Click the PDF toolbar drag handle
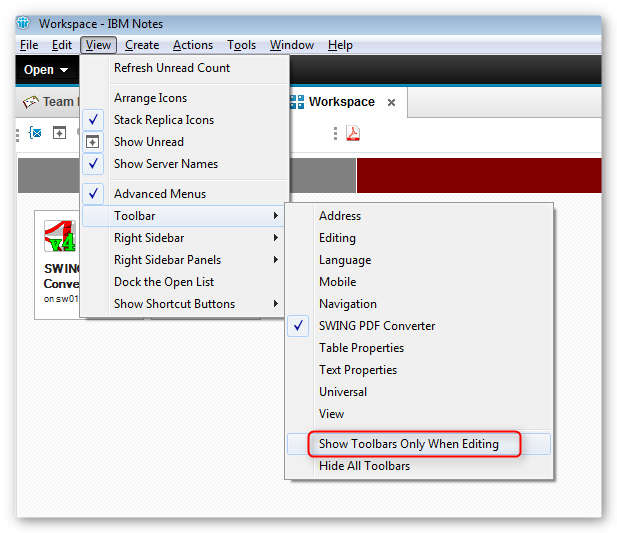This screenshot has height=533, width=617. click(335, 133)
